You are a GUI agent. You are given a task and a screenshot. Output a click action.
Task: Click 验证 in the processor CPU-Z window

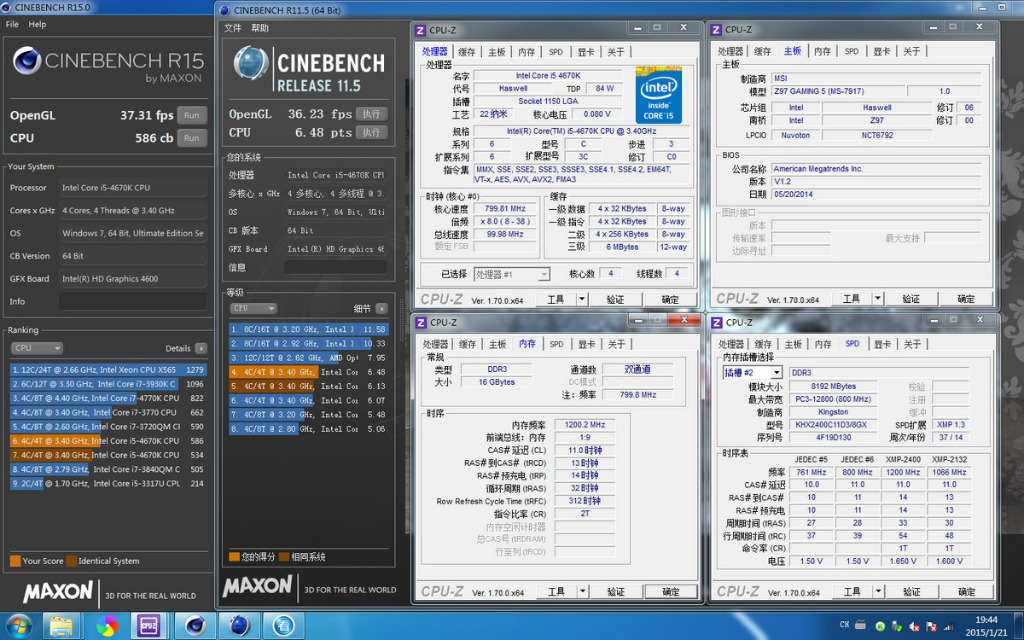(x=615, y=299)
